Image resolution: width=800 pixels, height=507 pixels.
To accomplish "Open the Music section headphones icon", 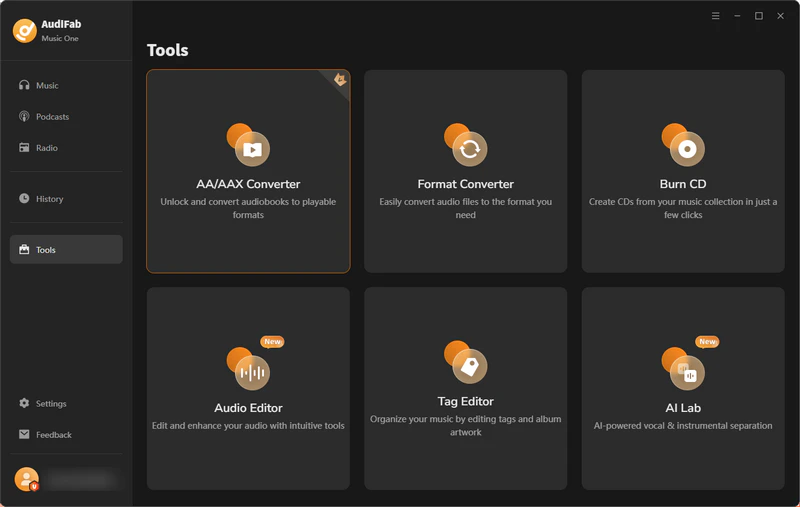I will coord(24,85).
